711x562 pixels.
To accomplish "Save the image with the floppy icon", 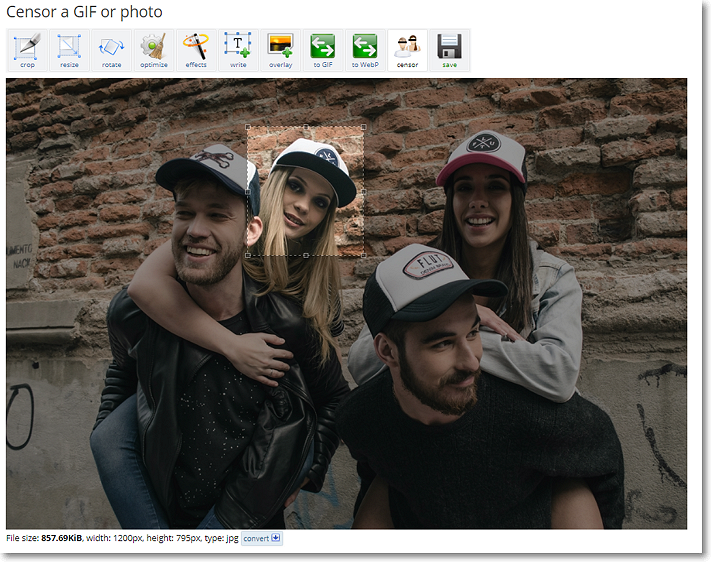I will (x=449, y=50).
